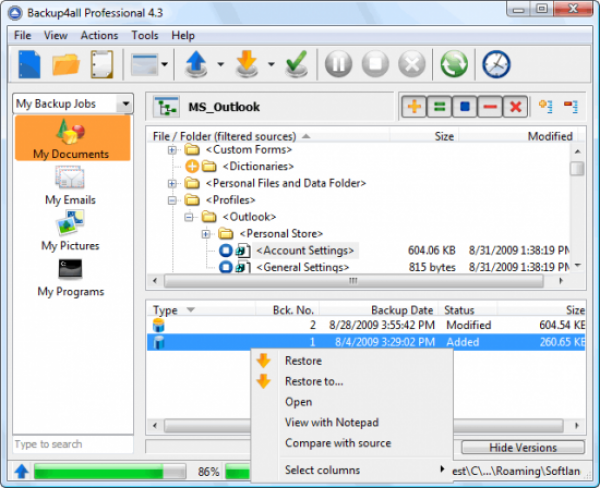Toggle the unchanged files equals filter
This screenshot has height=488, width=600.
pyautogui.click(x=439, y=106)
